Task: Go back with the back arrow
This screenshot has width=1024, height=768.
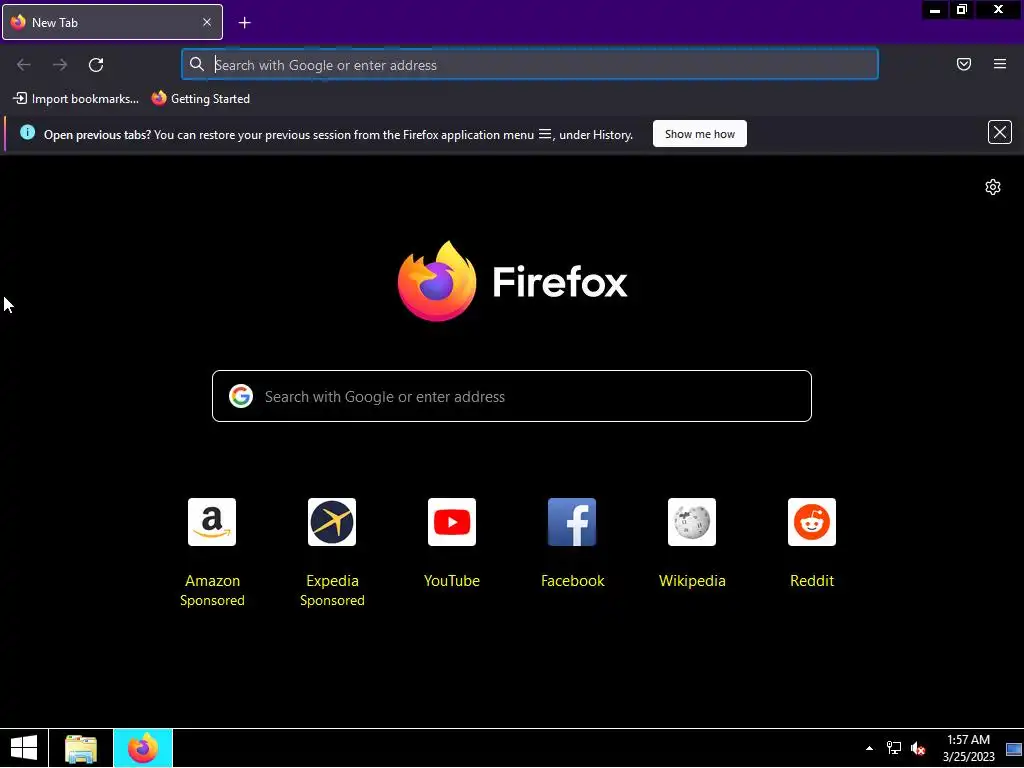Action: pyautogui.click(x=24, y=65)
